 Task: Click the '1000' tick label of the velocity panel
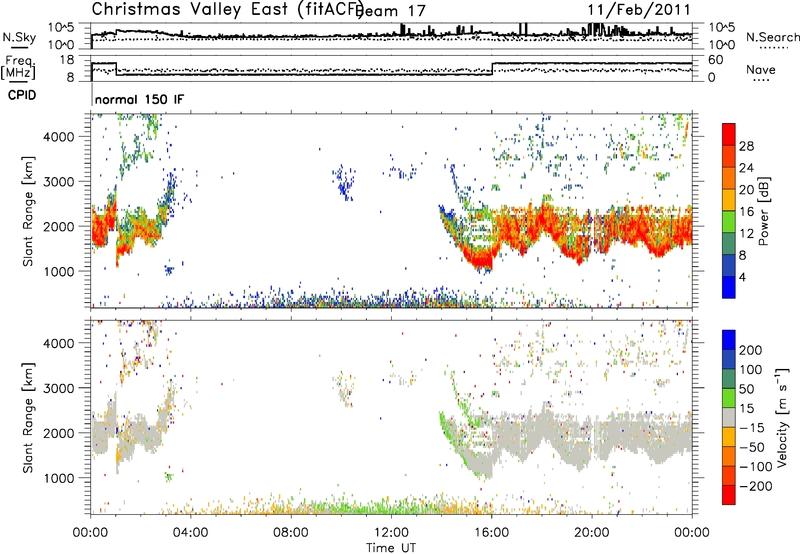coord(59,478)
